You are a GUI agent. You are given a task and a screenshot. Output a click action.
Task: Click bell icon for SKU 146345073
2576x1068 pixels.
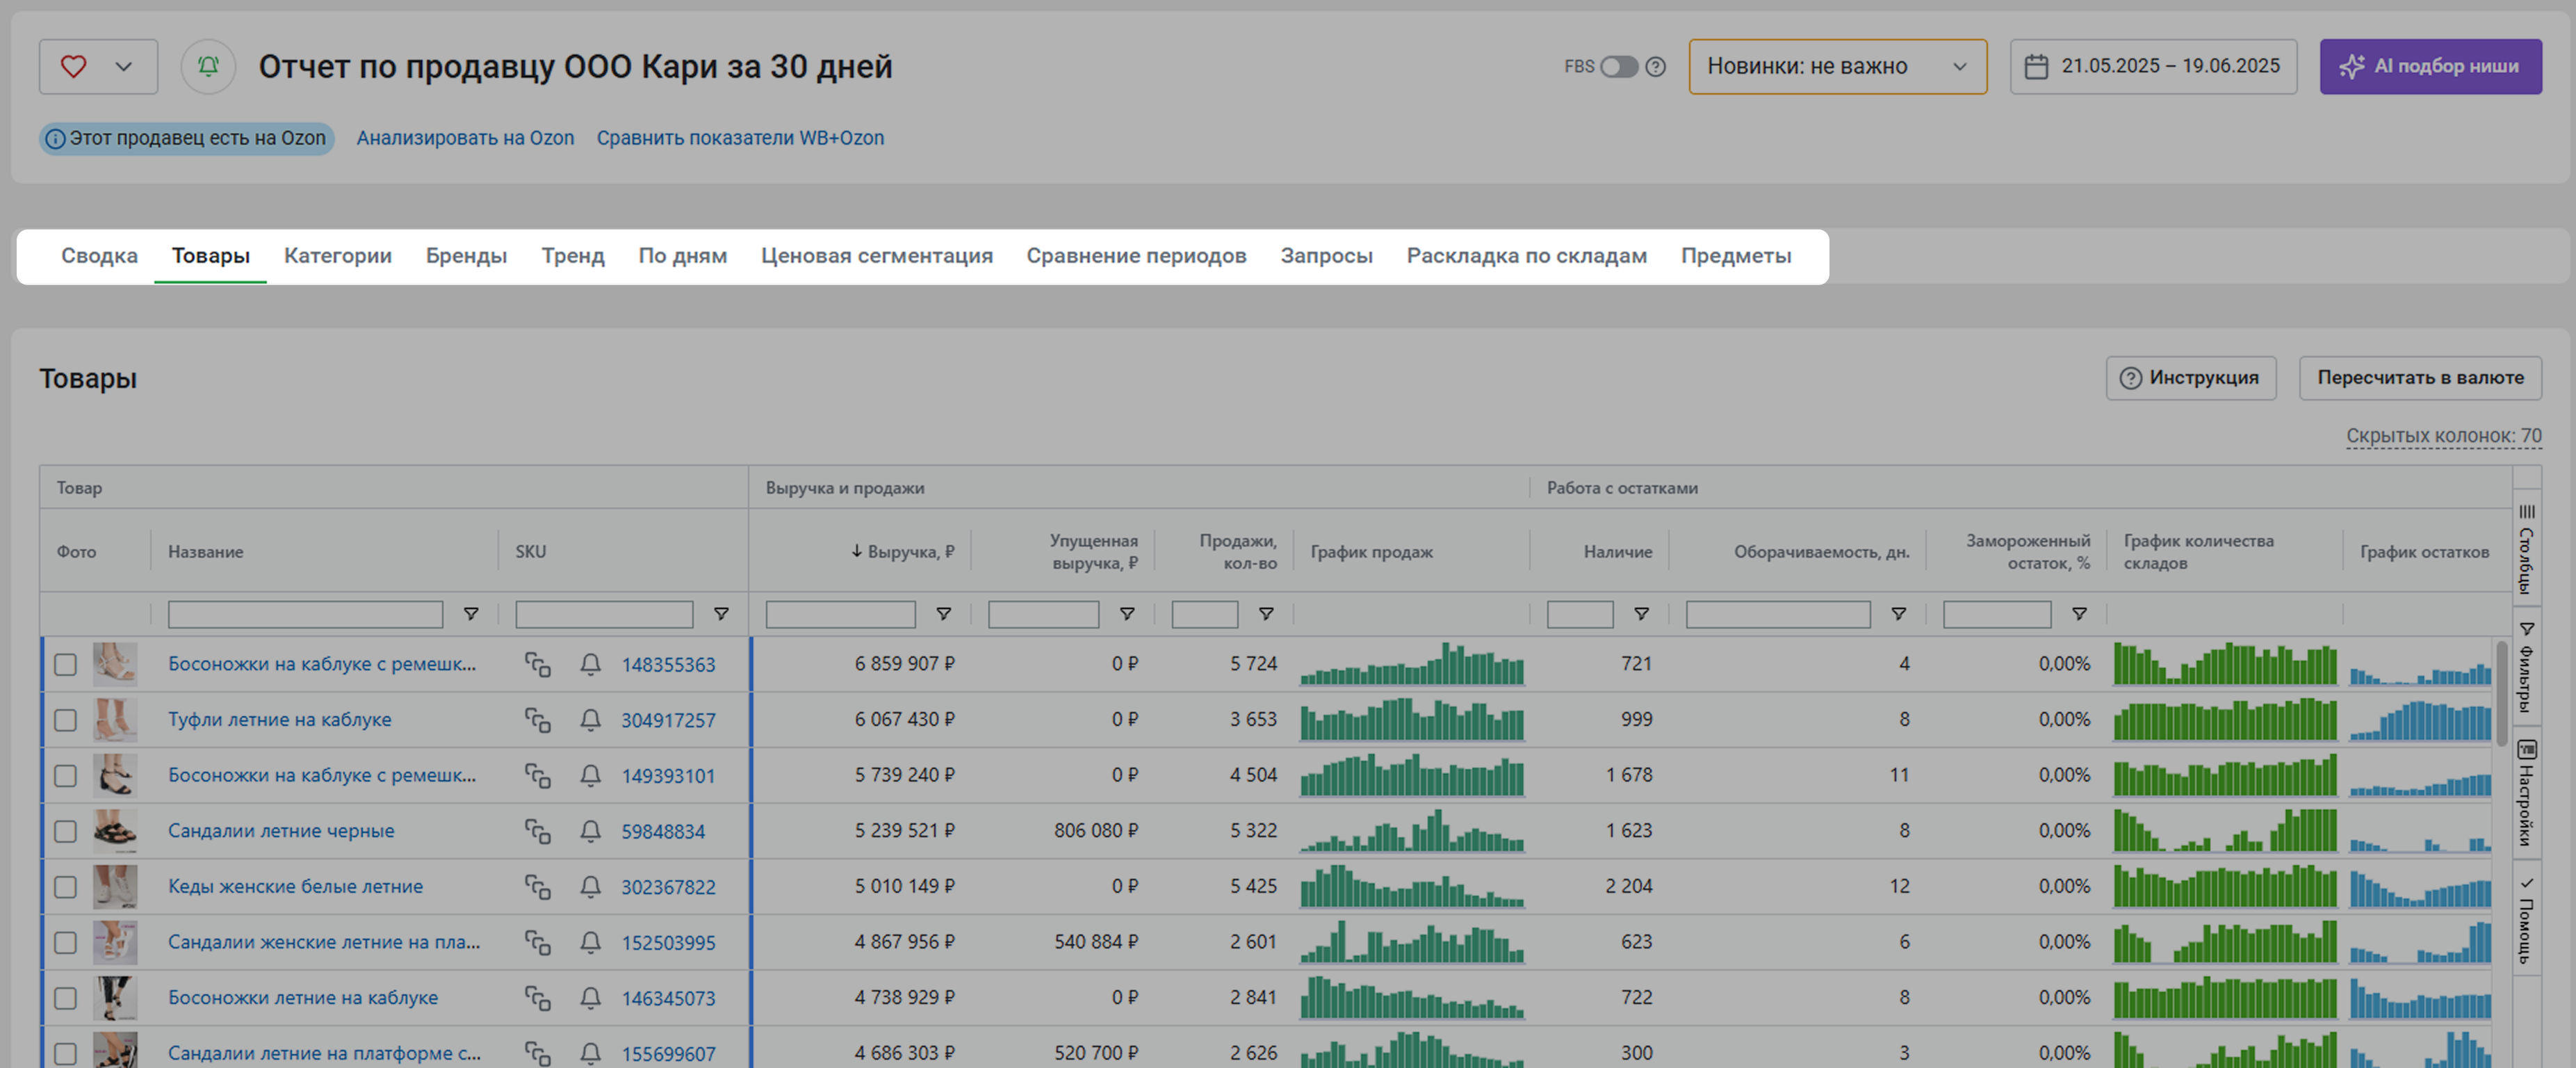[x=591, y=998]
